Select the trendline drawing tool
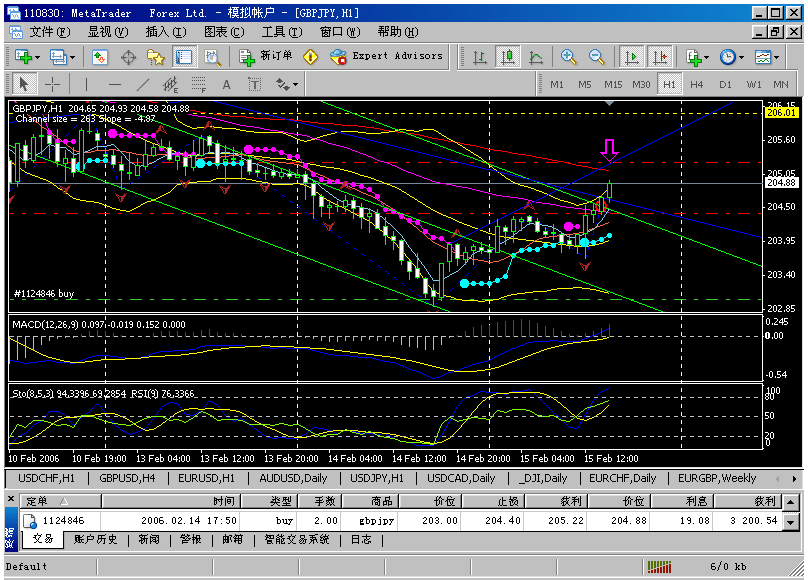808x580 pixels. [x=143, y=84]
